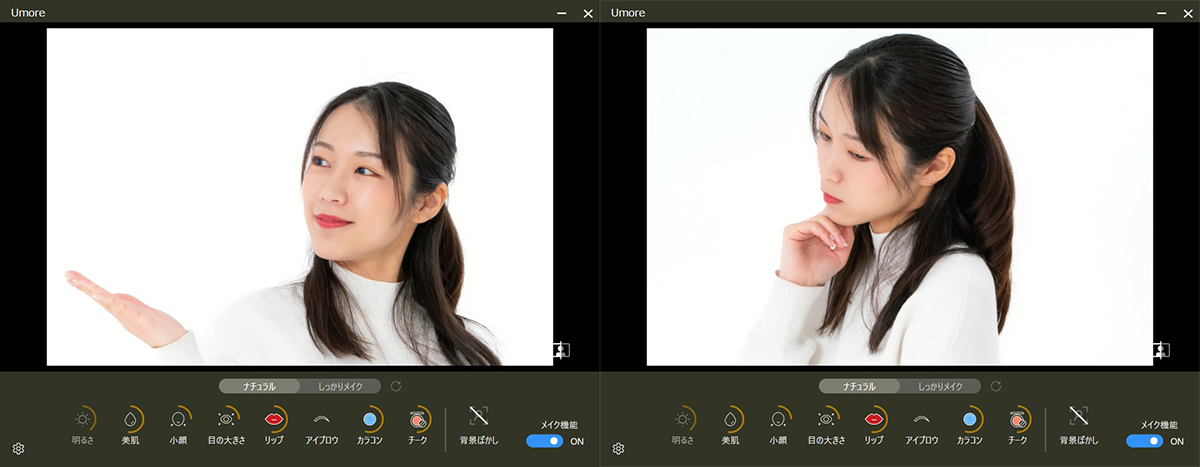
Task: Click チーク cheek blush icon in right window
Action: tap(1018, 420)
